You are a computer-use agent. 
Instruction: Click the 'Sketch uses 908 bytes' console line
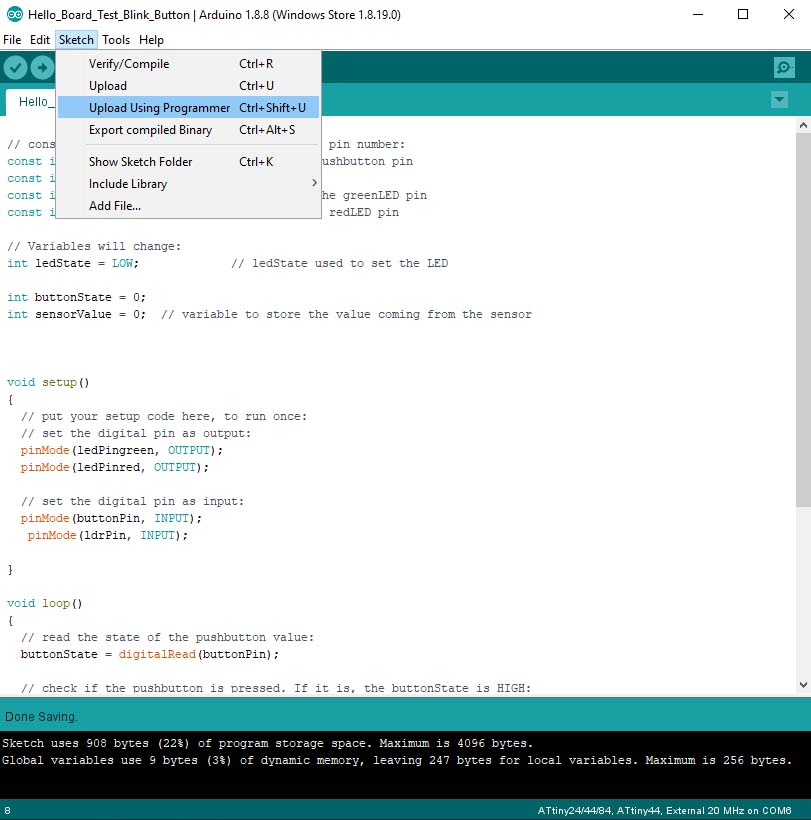267,743
